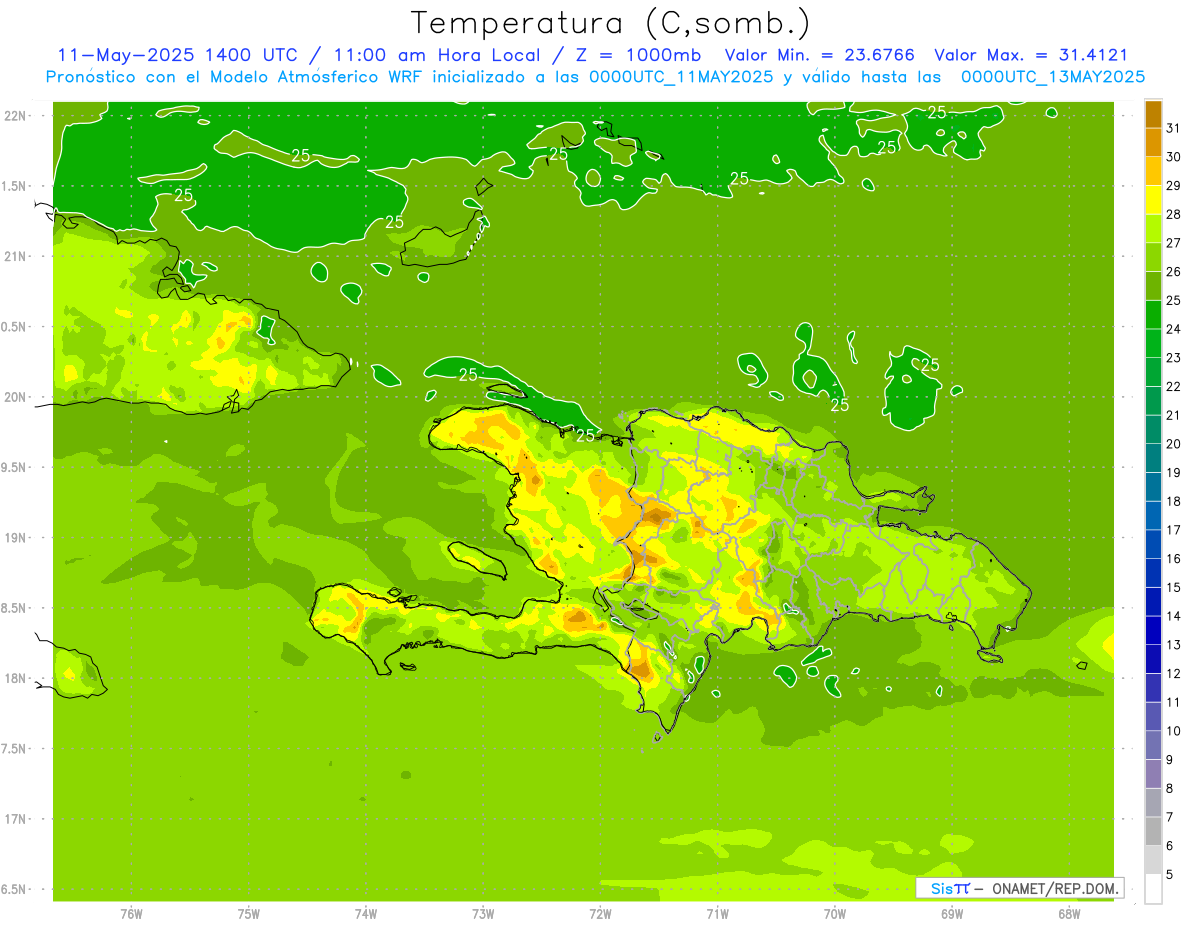Click the "22" label on the color scale
1200x927 pixels.
tap(1174, 386)
